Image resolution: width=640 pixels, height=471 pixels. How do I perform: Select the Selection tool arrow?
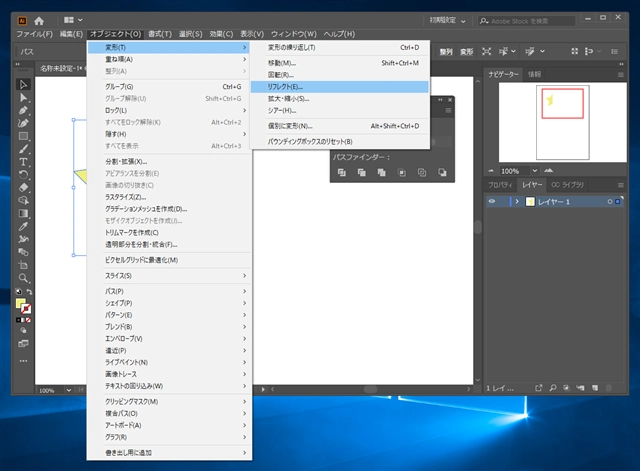(x=23, y=84)
